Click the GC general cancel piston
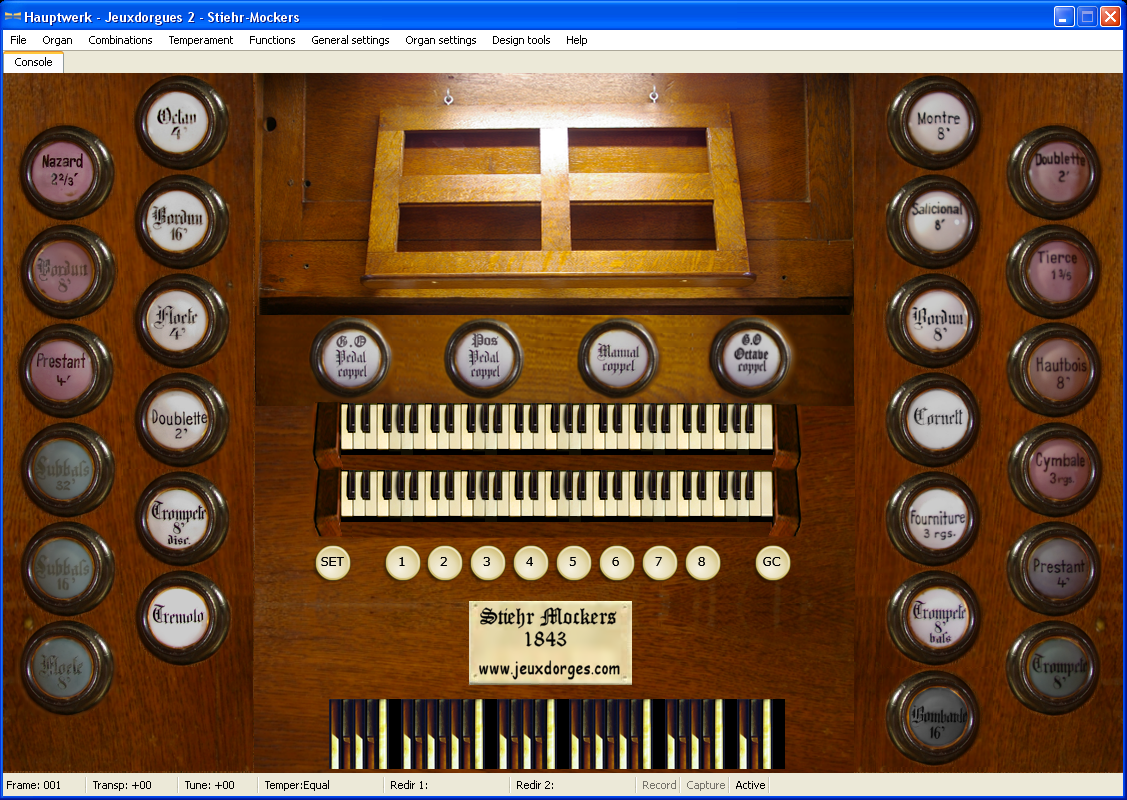Viewport: 1127px width, 800px height. [772, 562]
